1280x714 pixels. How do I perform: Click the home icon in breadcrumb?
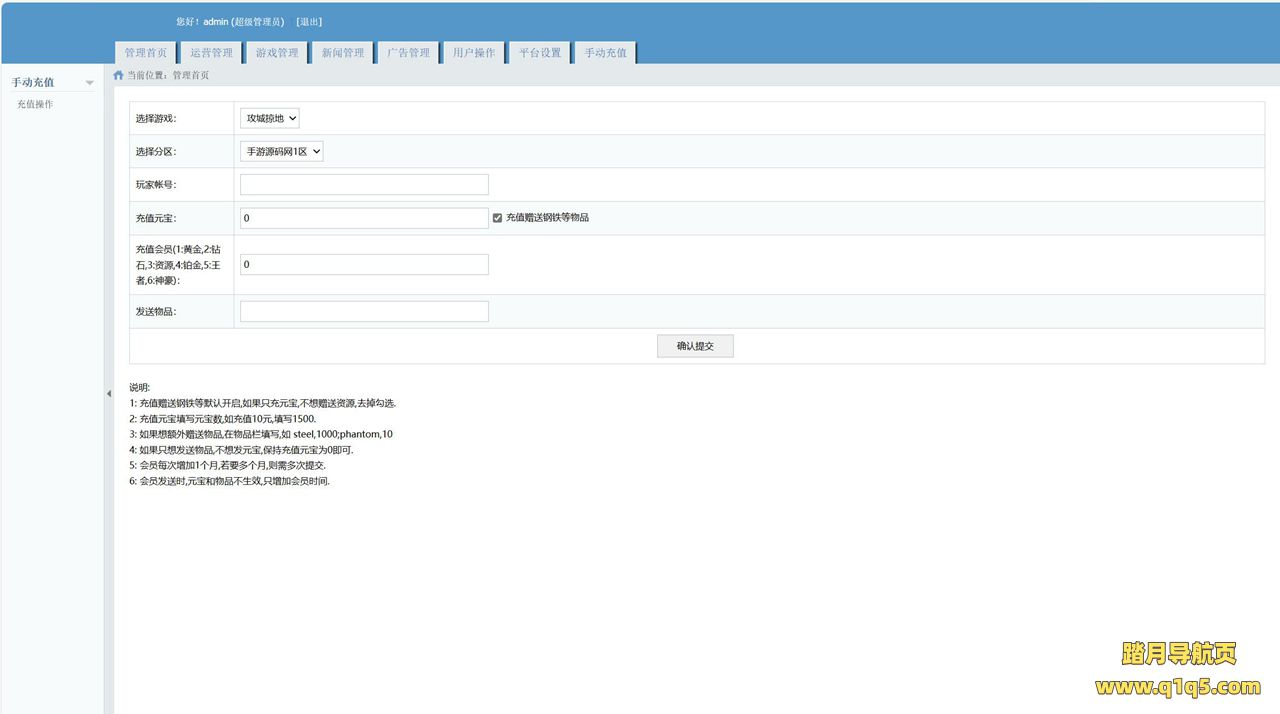tap(119, 75)
